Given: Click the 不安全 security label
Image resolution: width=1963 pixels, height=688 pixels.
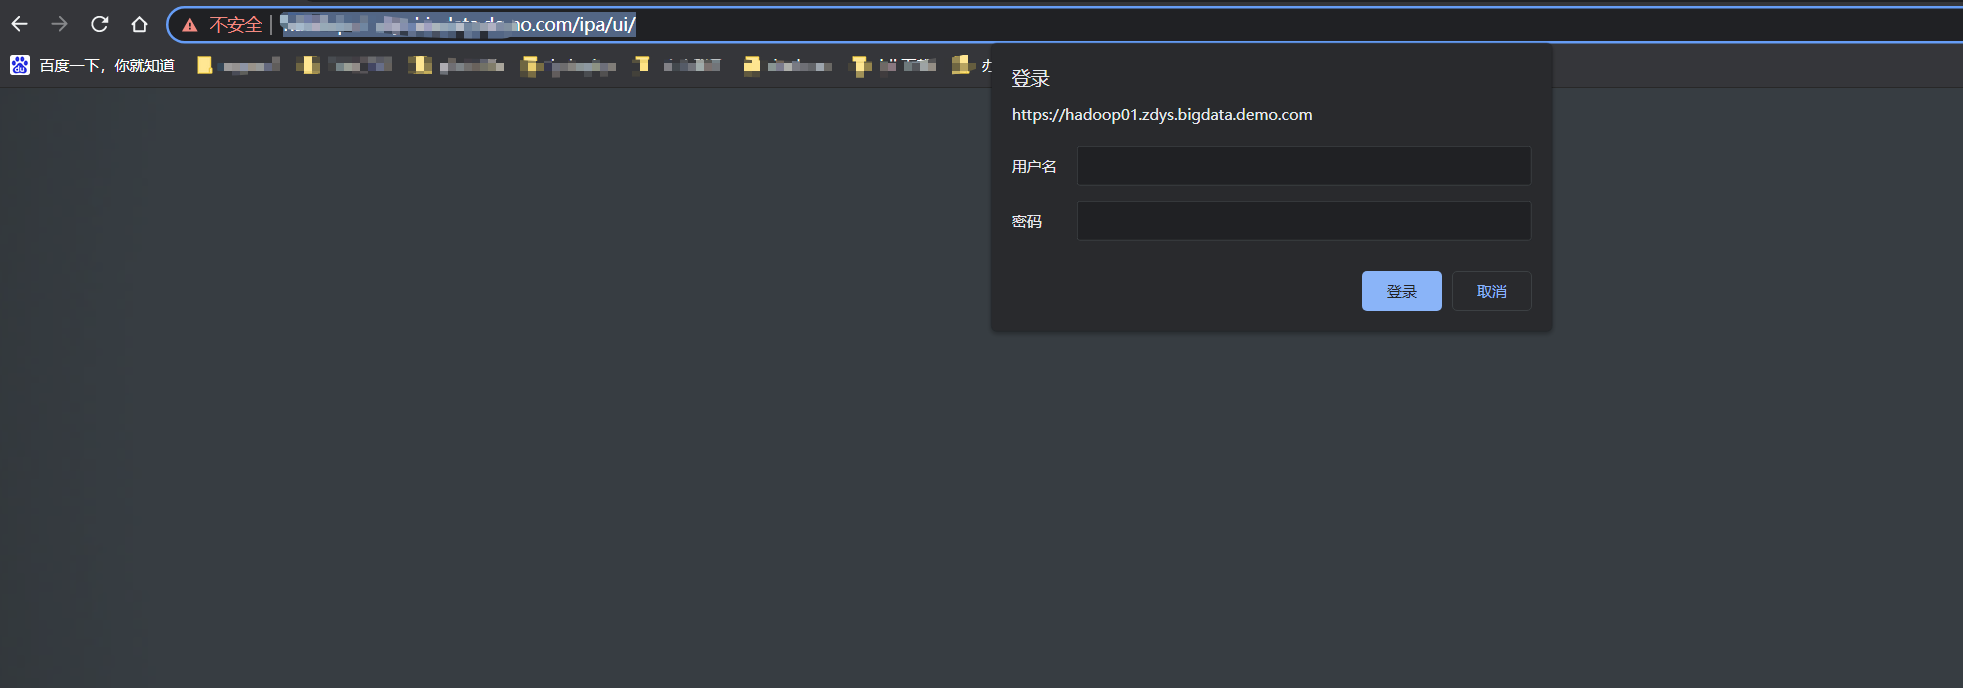Looking at the screenshot, I should [235, 25].
